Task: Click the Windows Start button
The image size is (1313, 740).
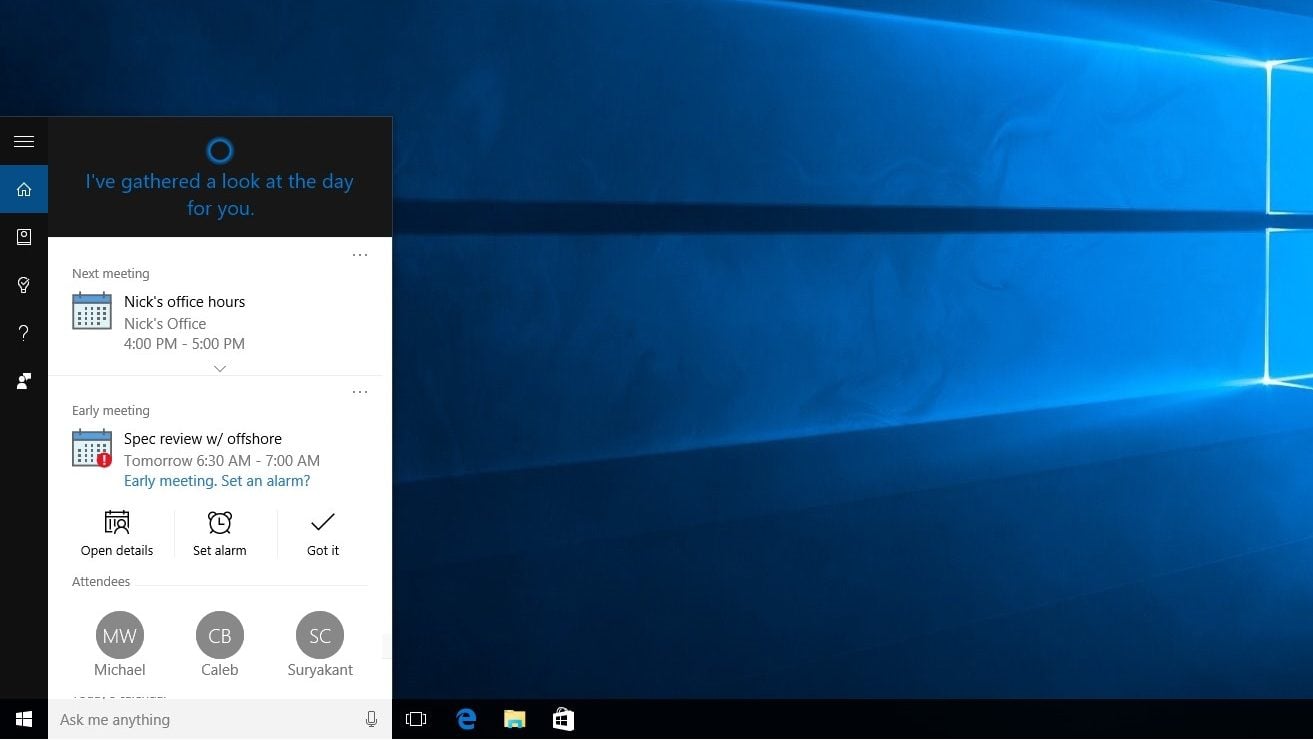Action: 24,719
